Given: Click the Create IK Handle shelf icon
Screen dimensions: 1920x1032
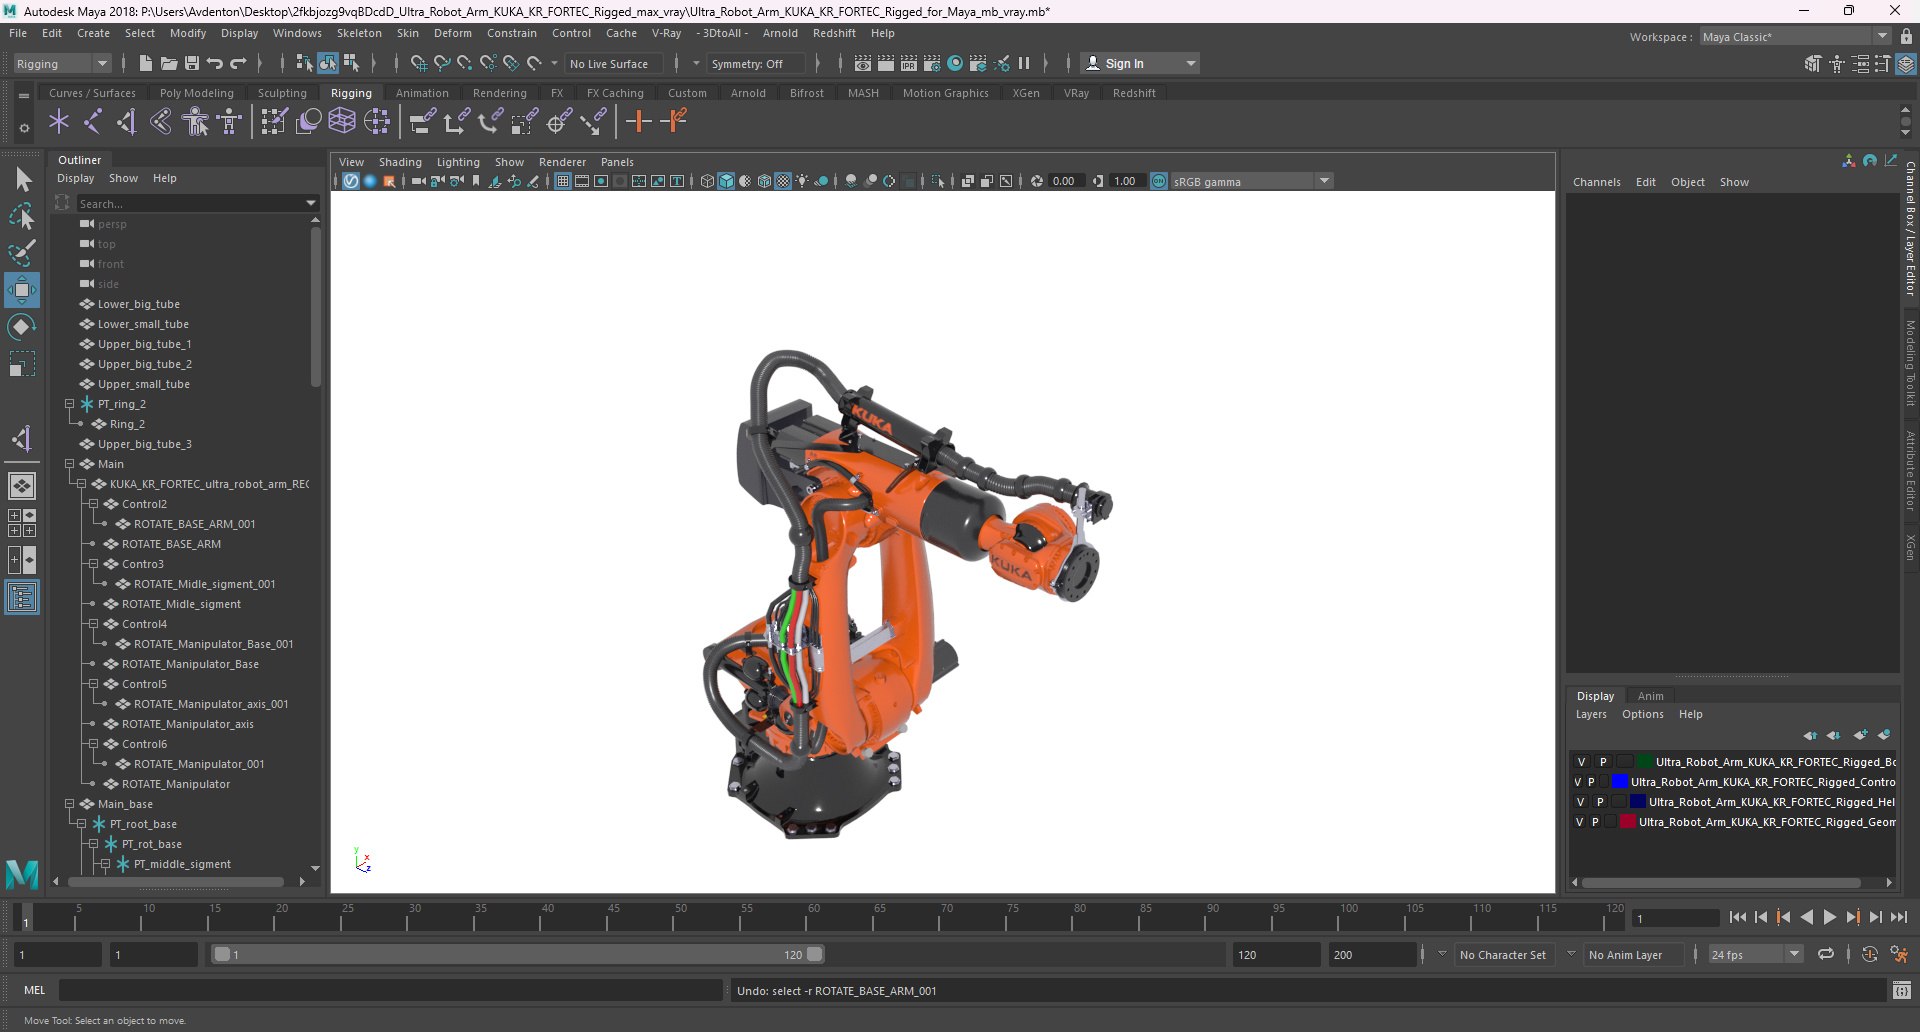Looking at the screenshot, I should (x=126, y=122).
